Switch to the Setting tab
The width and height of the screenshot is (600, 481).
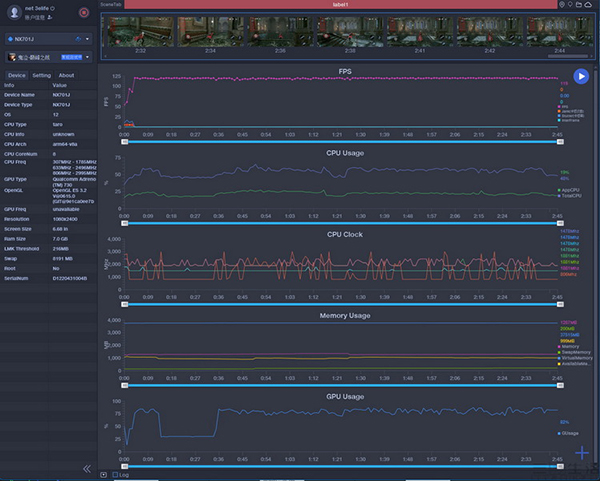(41, 75)
